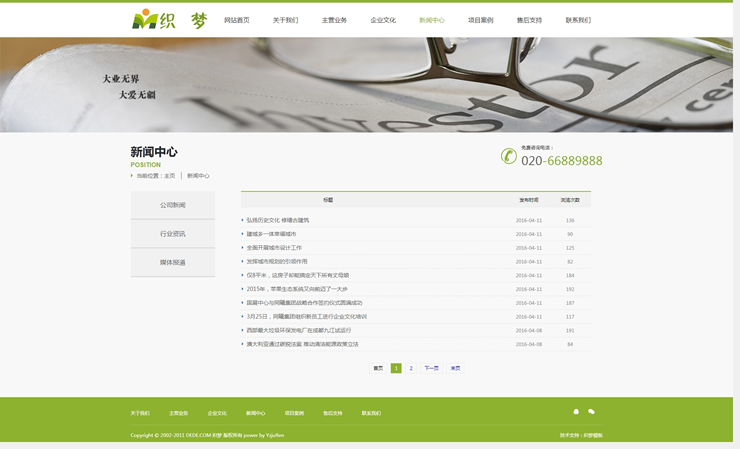Click 售后支持 link in footer

pyautogui.click(x=332, y=413)
